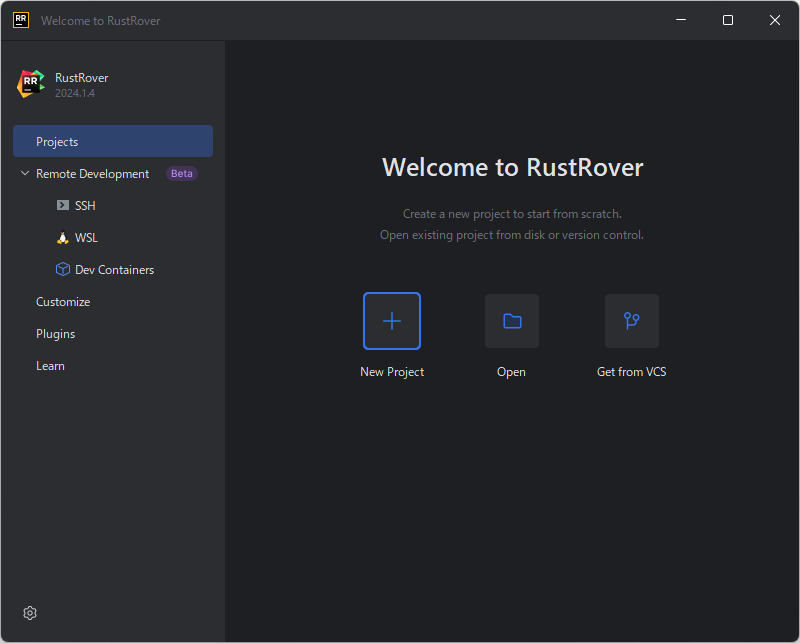This screenshot has height=643, width=800.
Task: Click the RustRover icon in the title bar
Action: pos(20,20)
